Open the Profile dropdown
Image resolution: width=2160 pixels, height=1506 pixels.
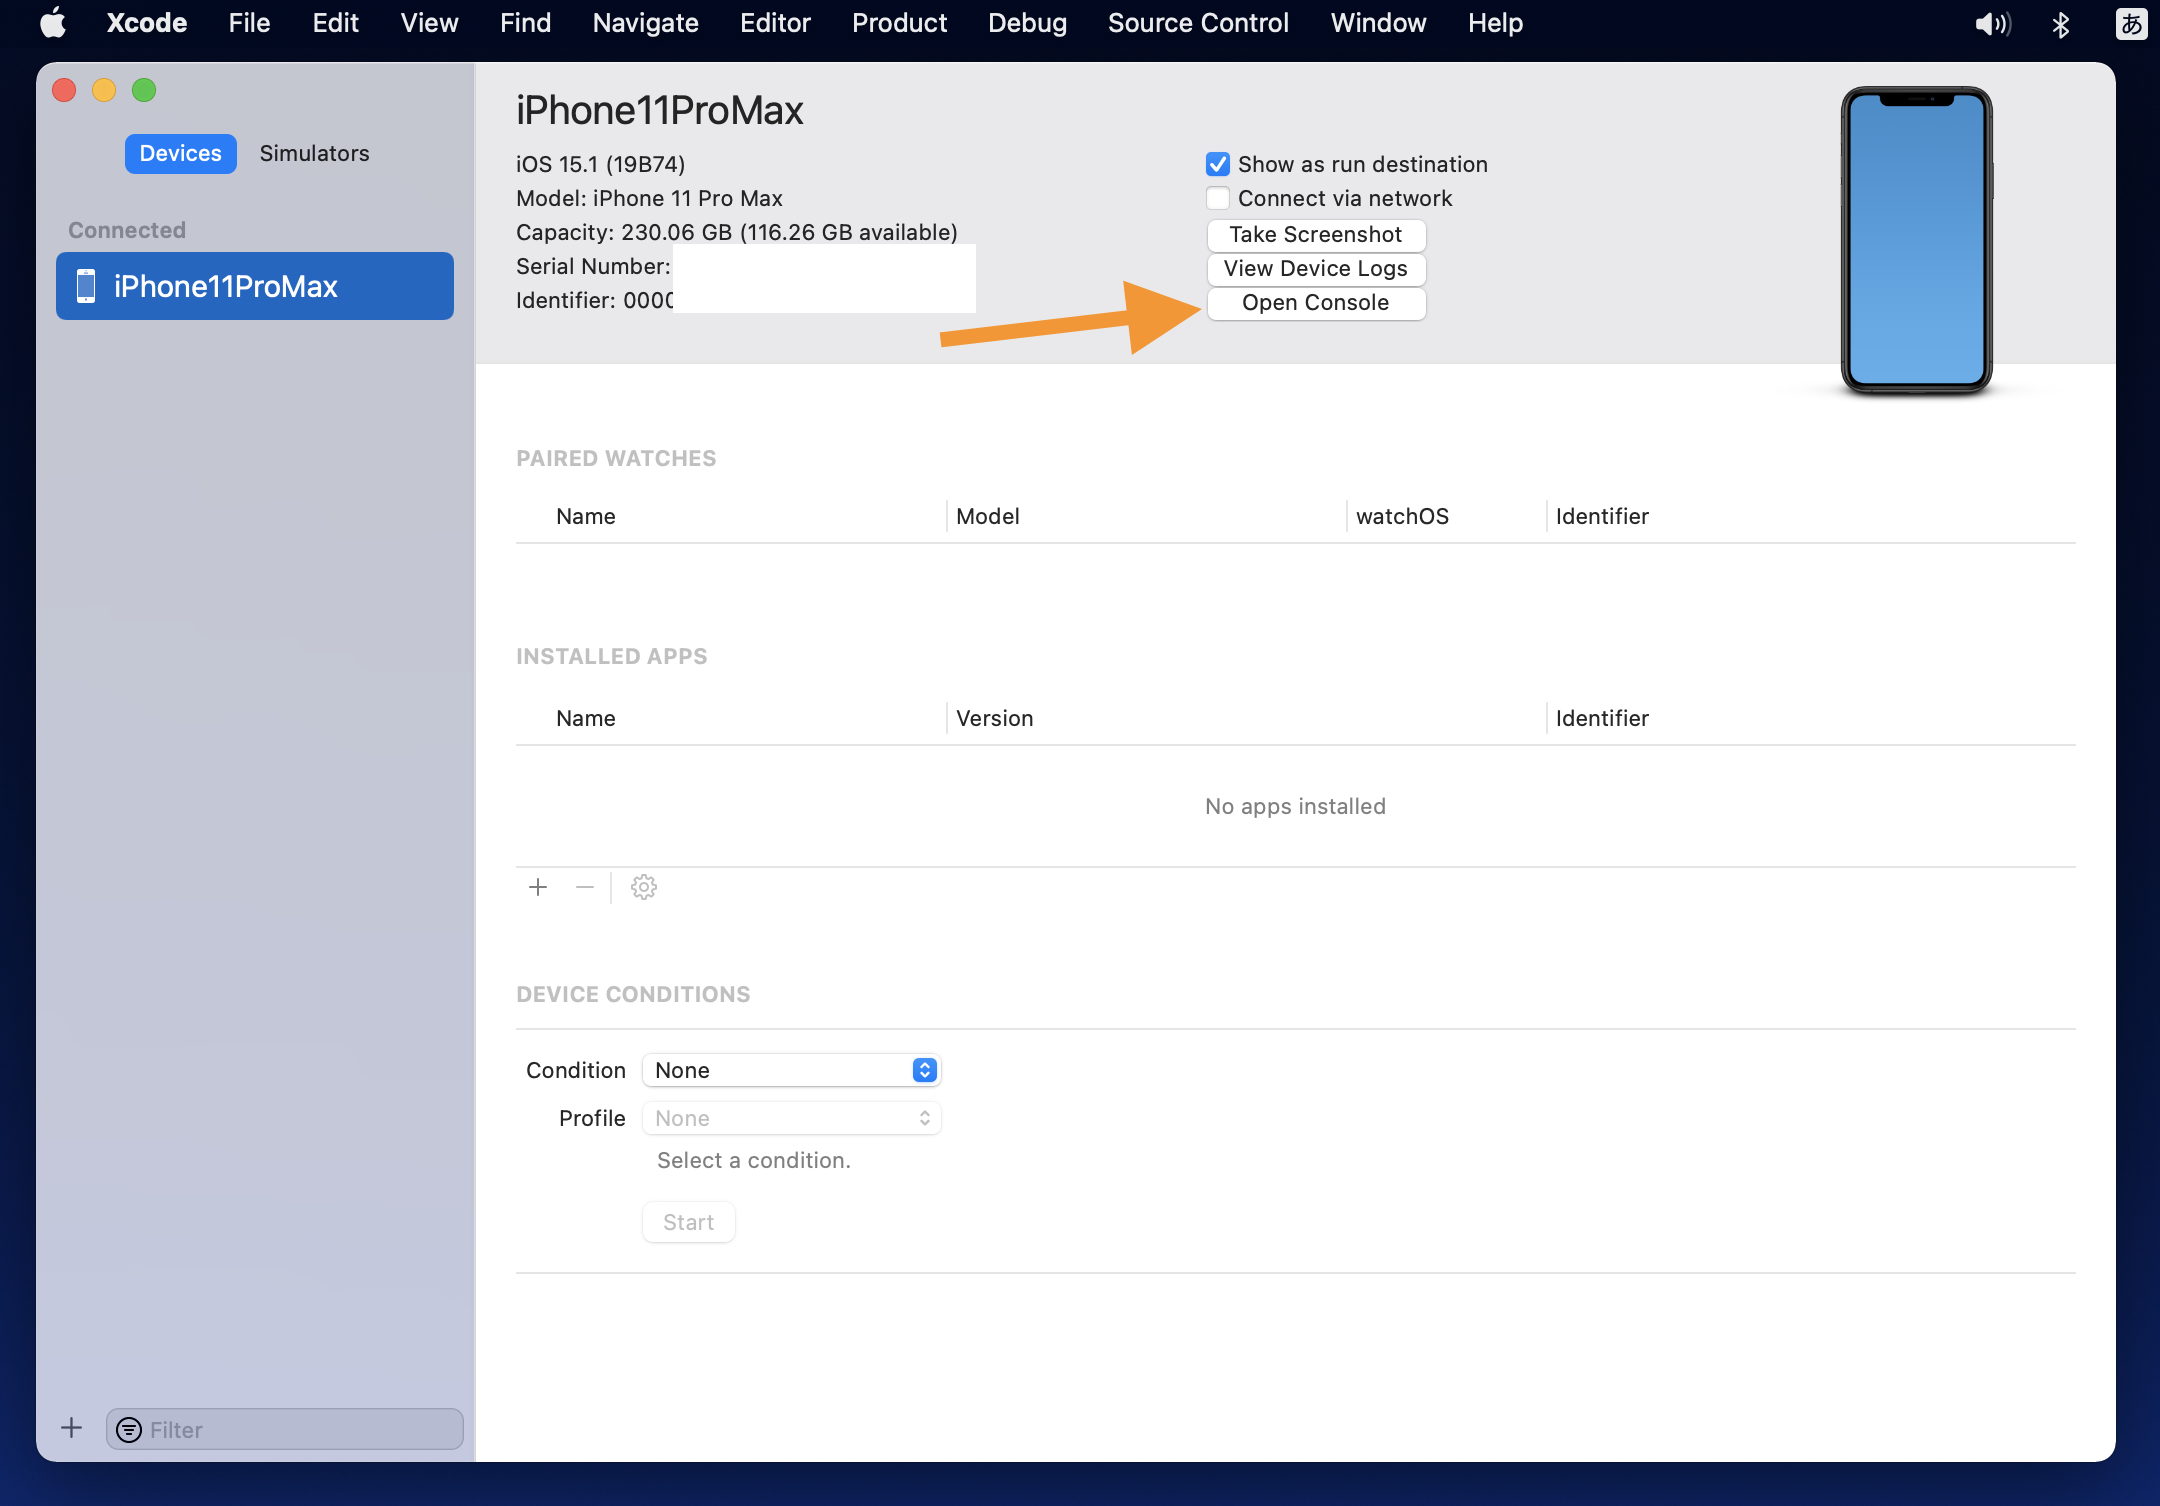click(792, 1118)
